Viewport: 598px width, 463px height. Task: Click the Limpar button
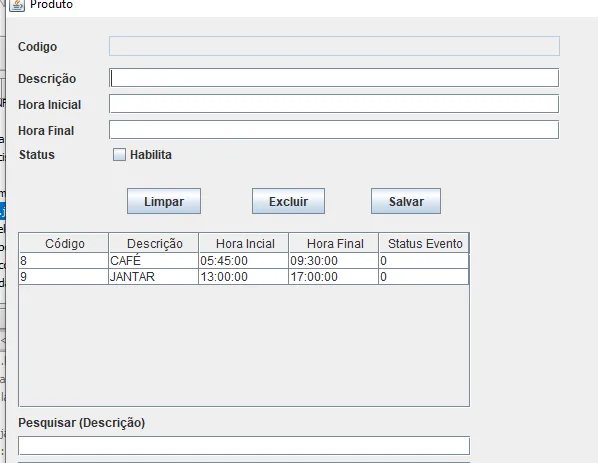(x=164, y=201)
